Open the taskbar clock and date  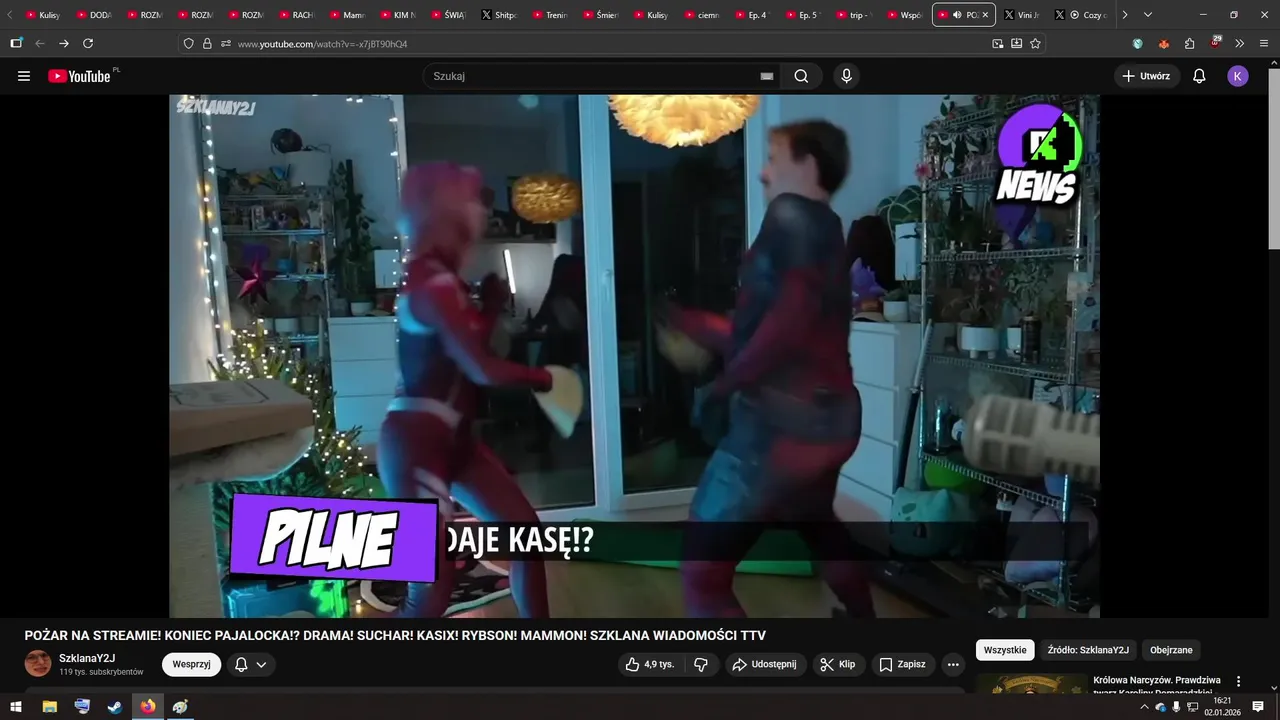point(1221,706)
